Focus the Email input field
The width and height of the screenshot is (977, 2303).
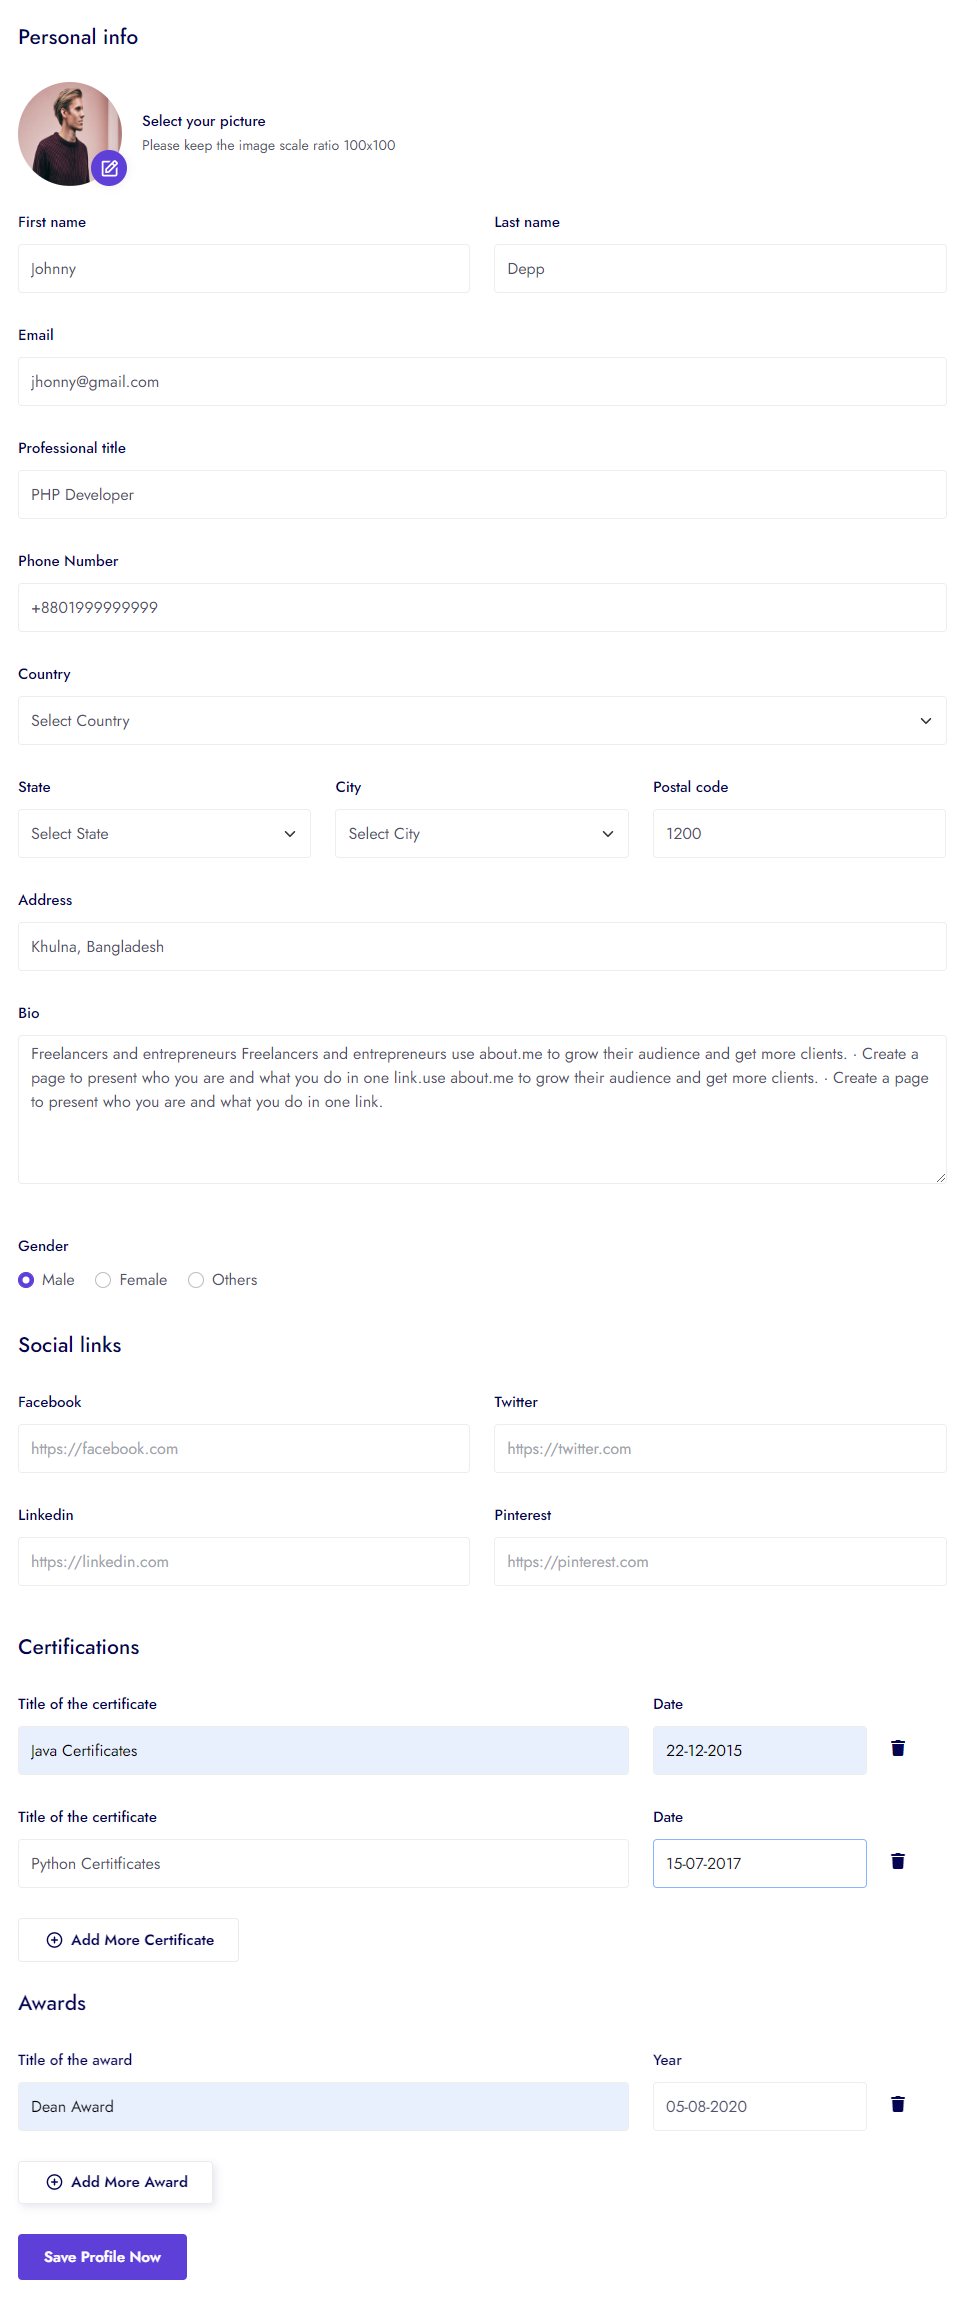481,382
